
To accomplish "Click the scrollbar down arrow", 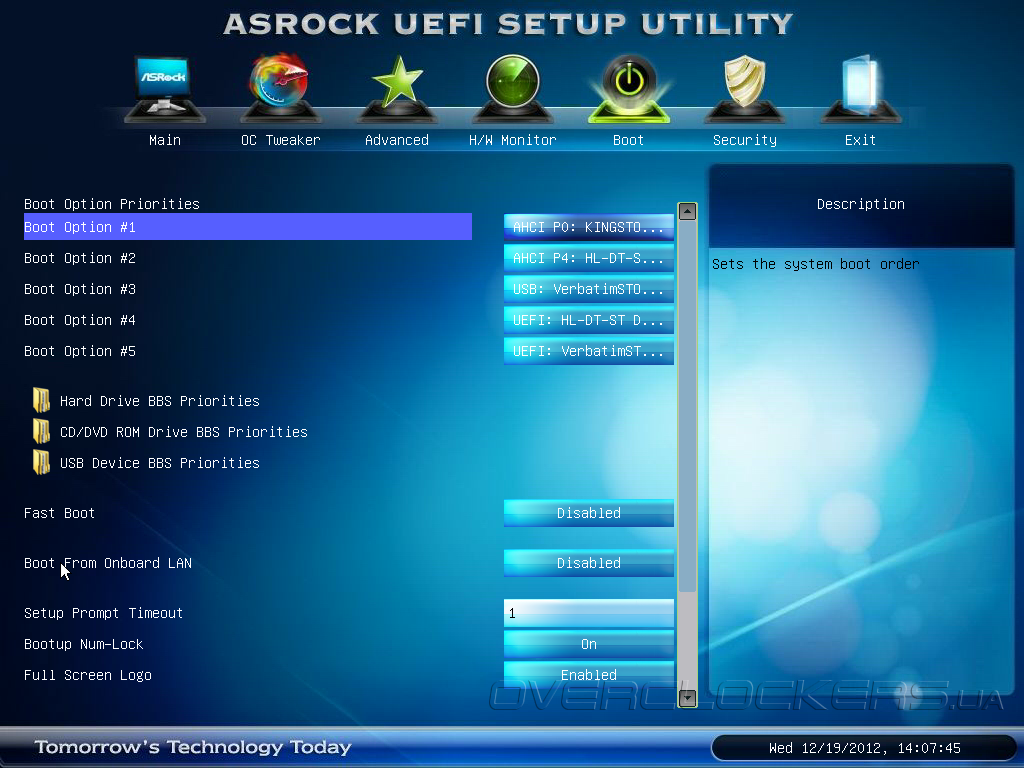I will 687,697.
